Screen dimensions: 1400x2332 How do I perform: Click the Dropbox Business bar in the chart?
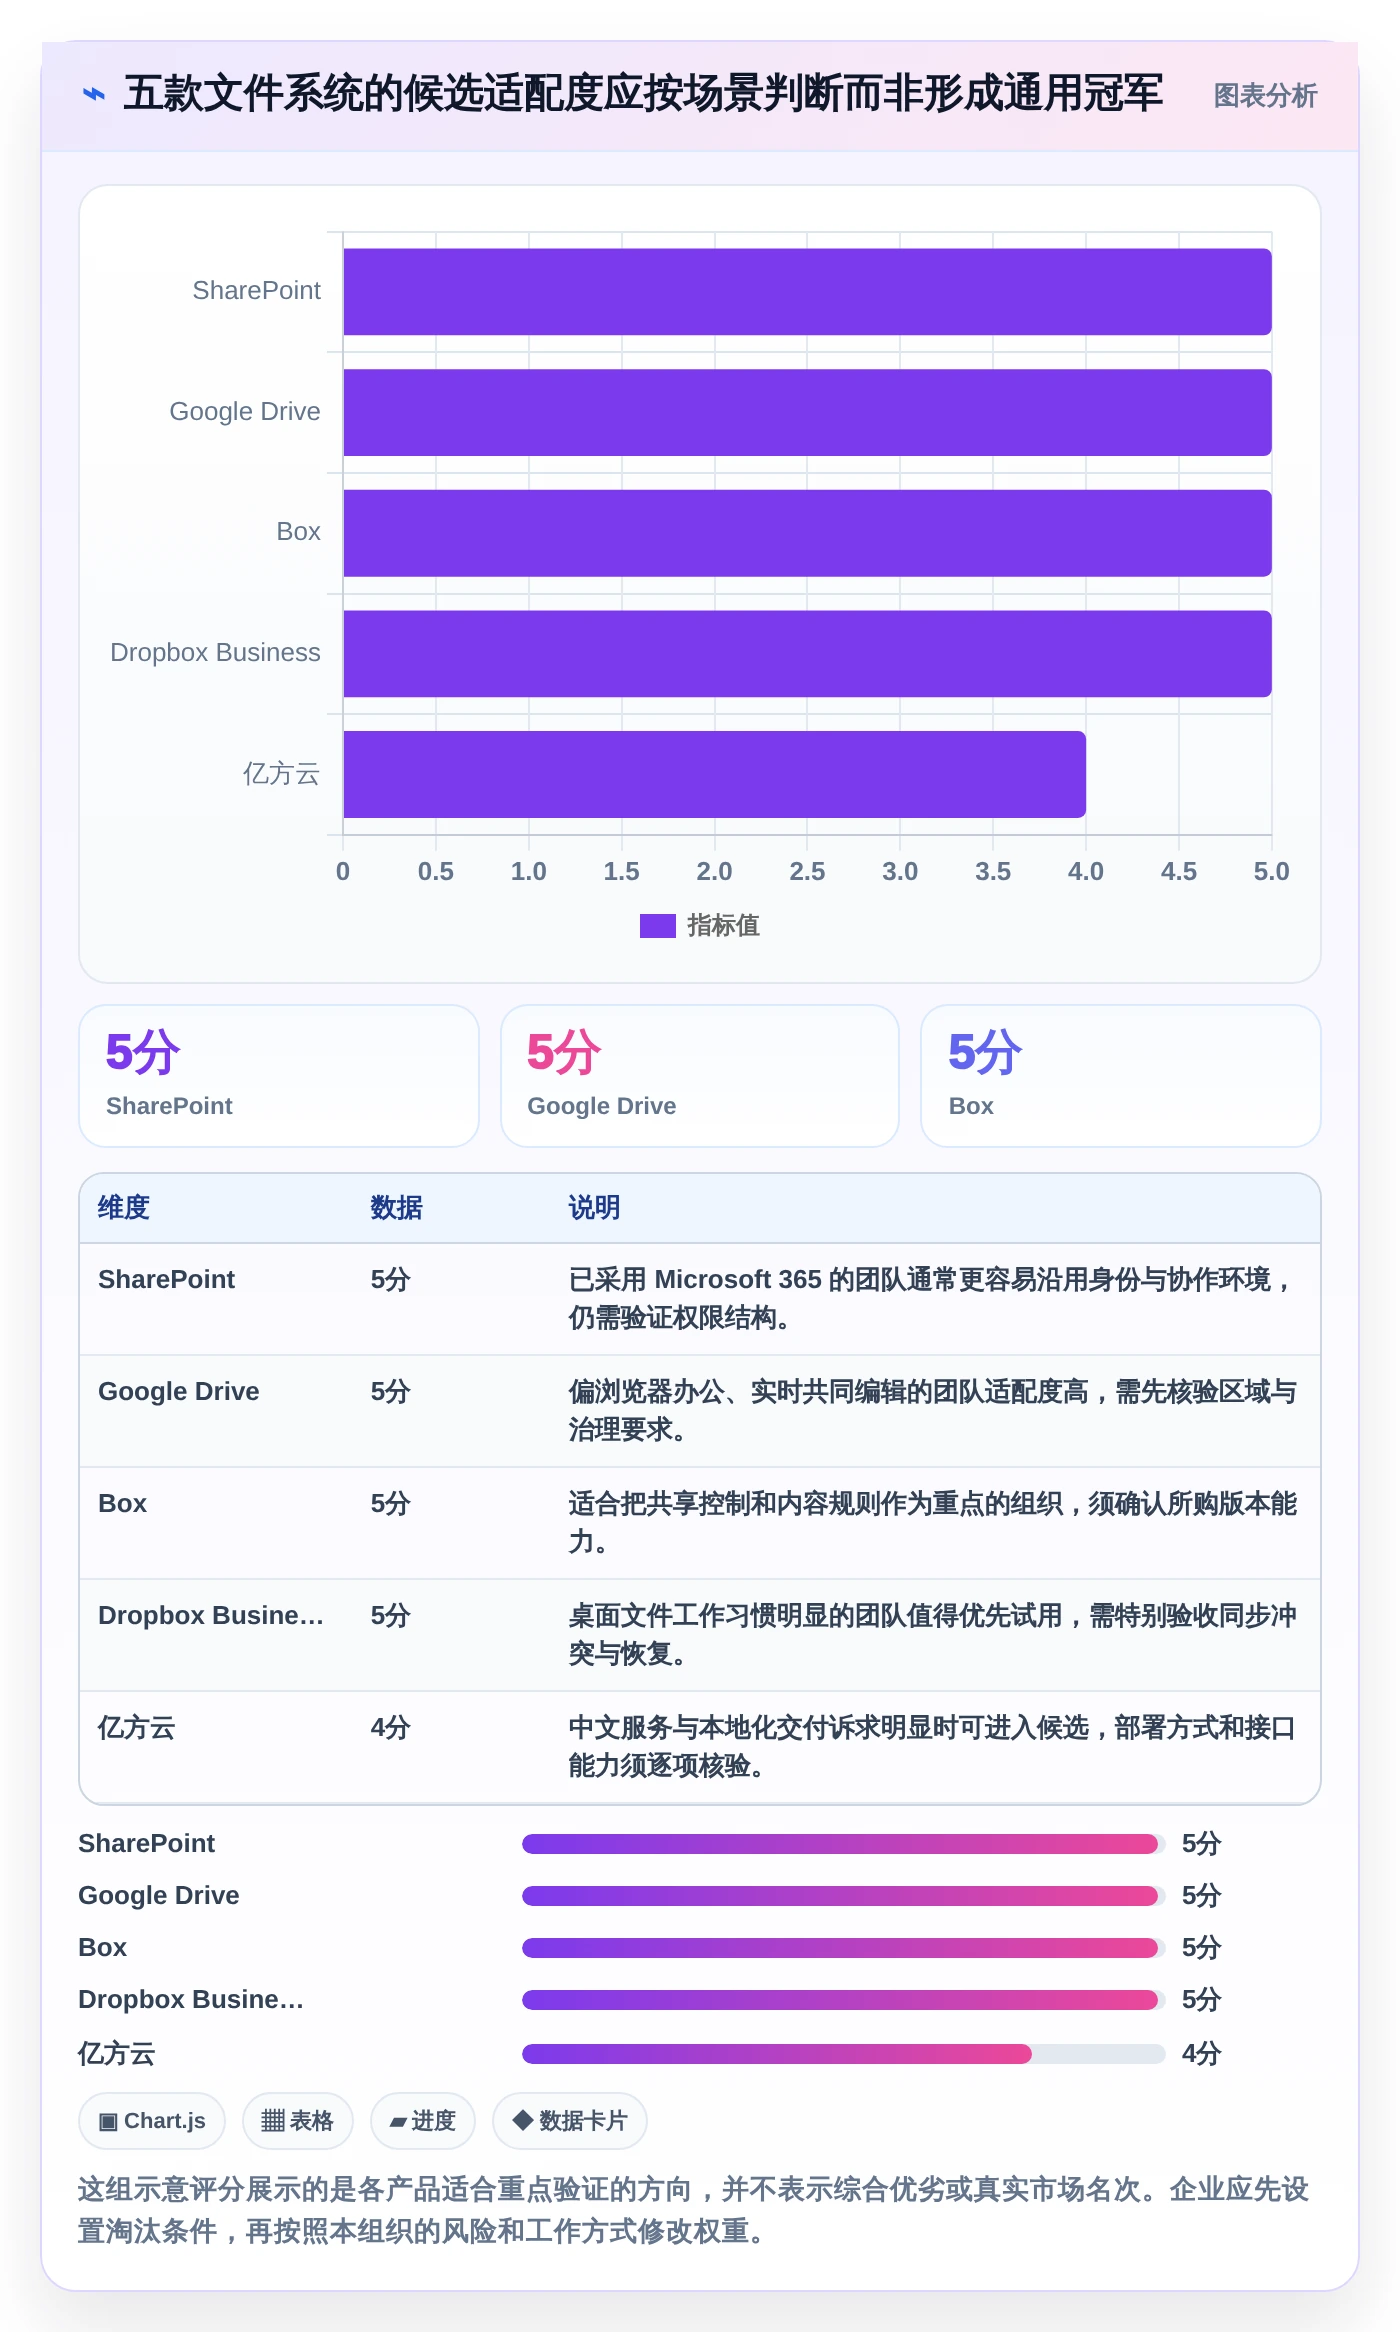coord(807,653)
